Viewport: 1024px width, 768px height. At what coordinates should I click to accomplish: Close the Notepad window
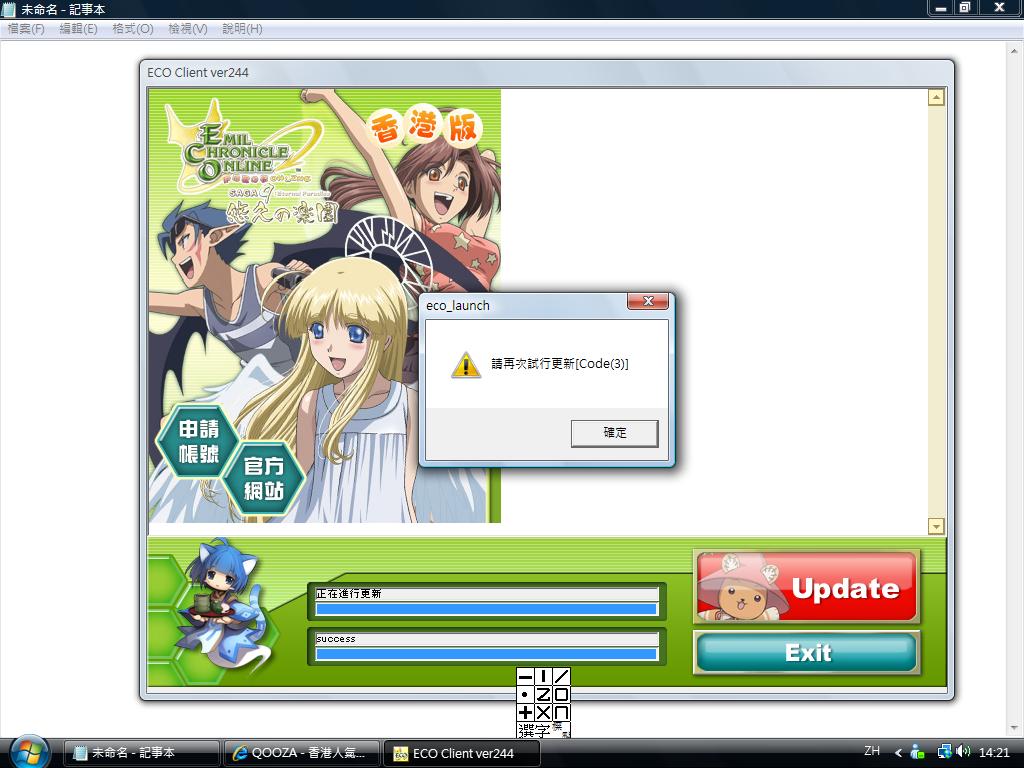tap(999, 8)
